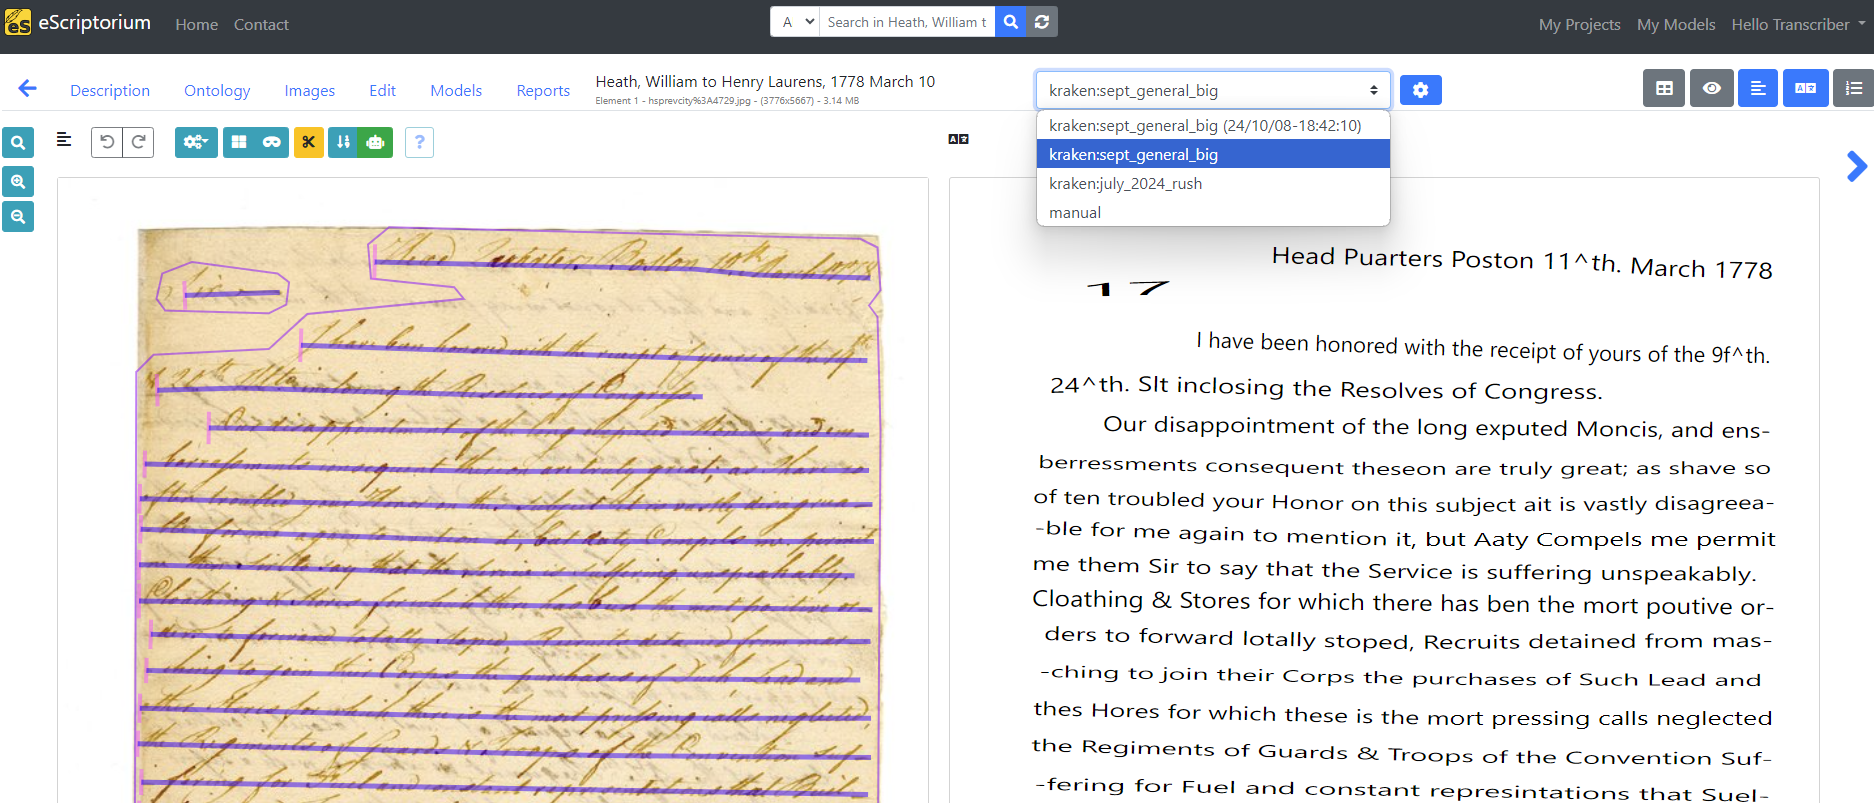Zoom out on the document image
The image size is (1874, 803).
(x=18, y=216)
